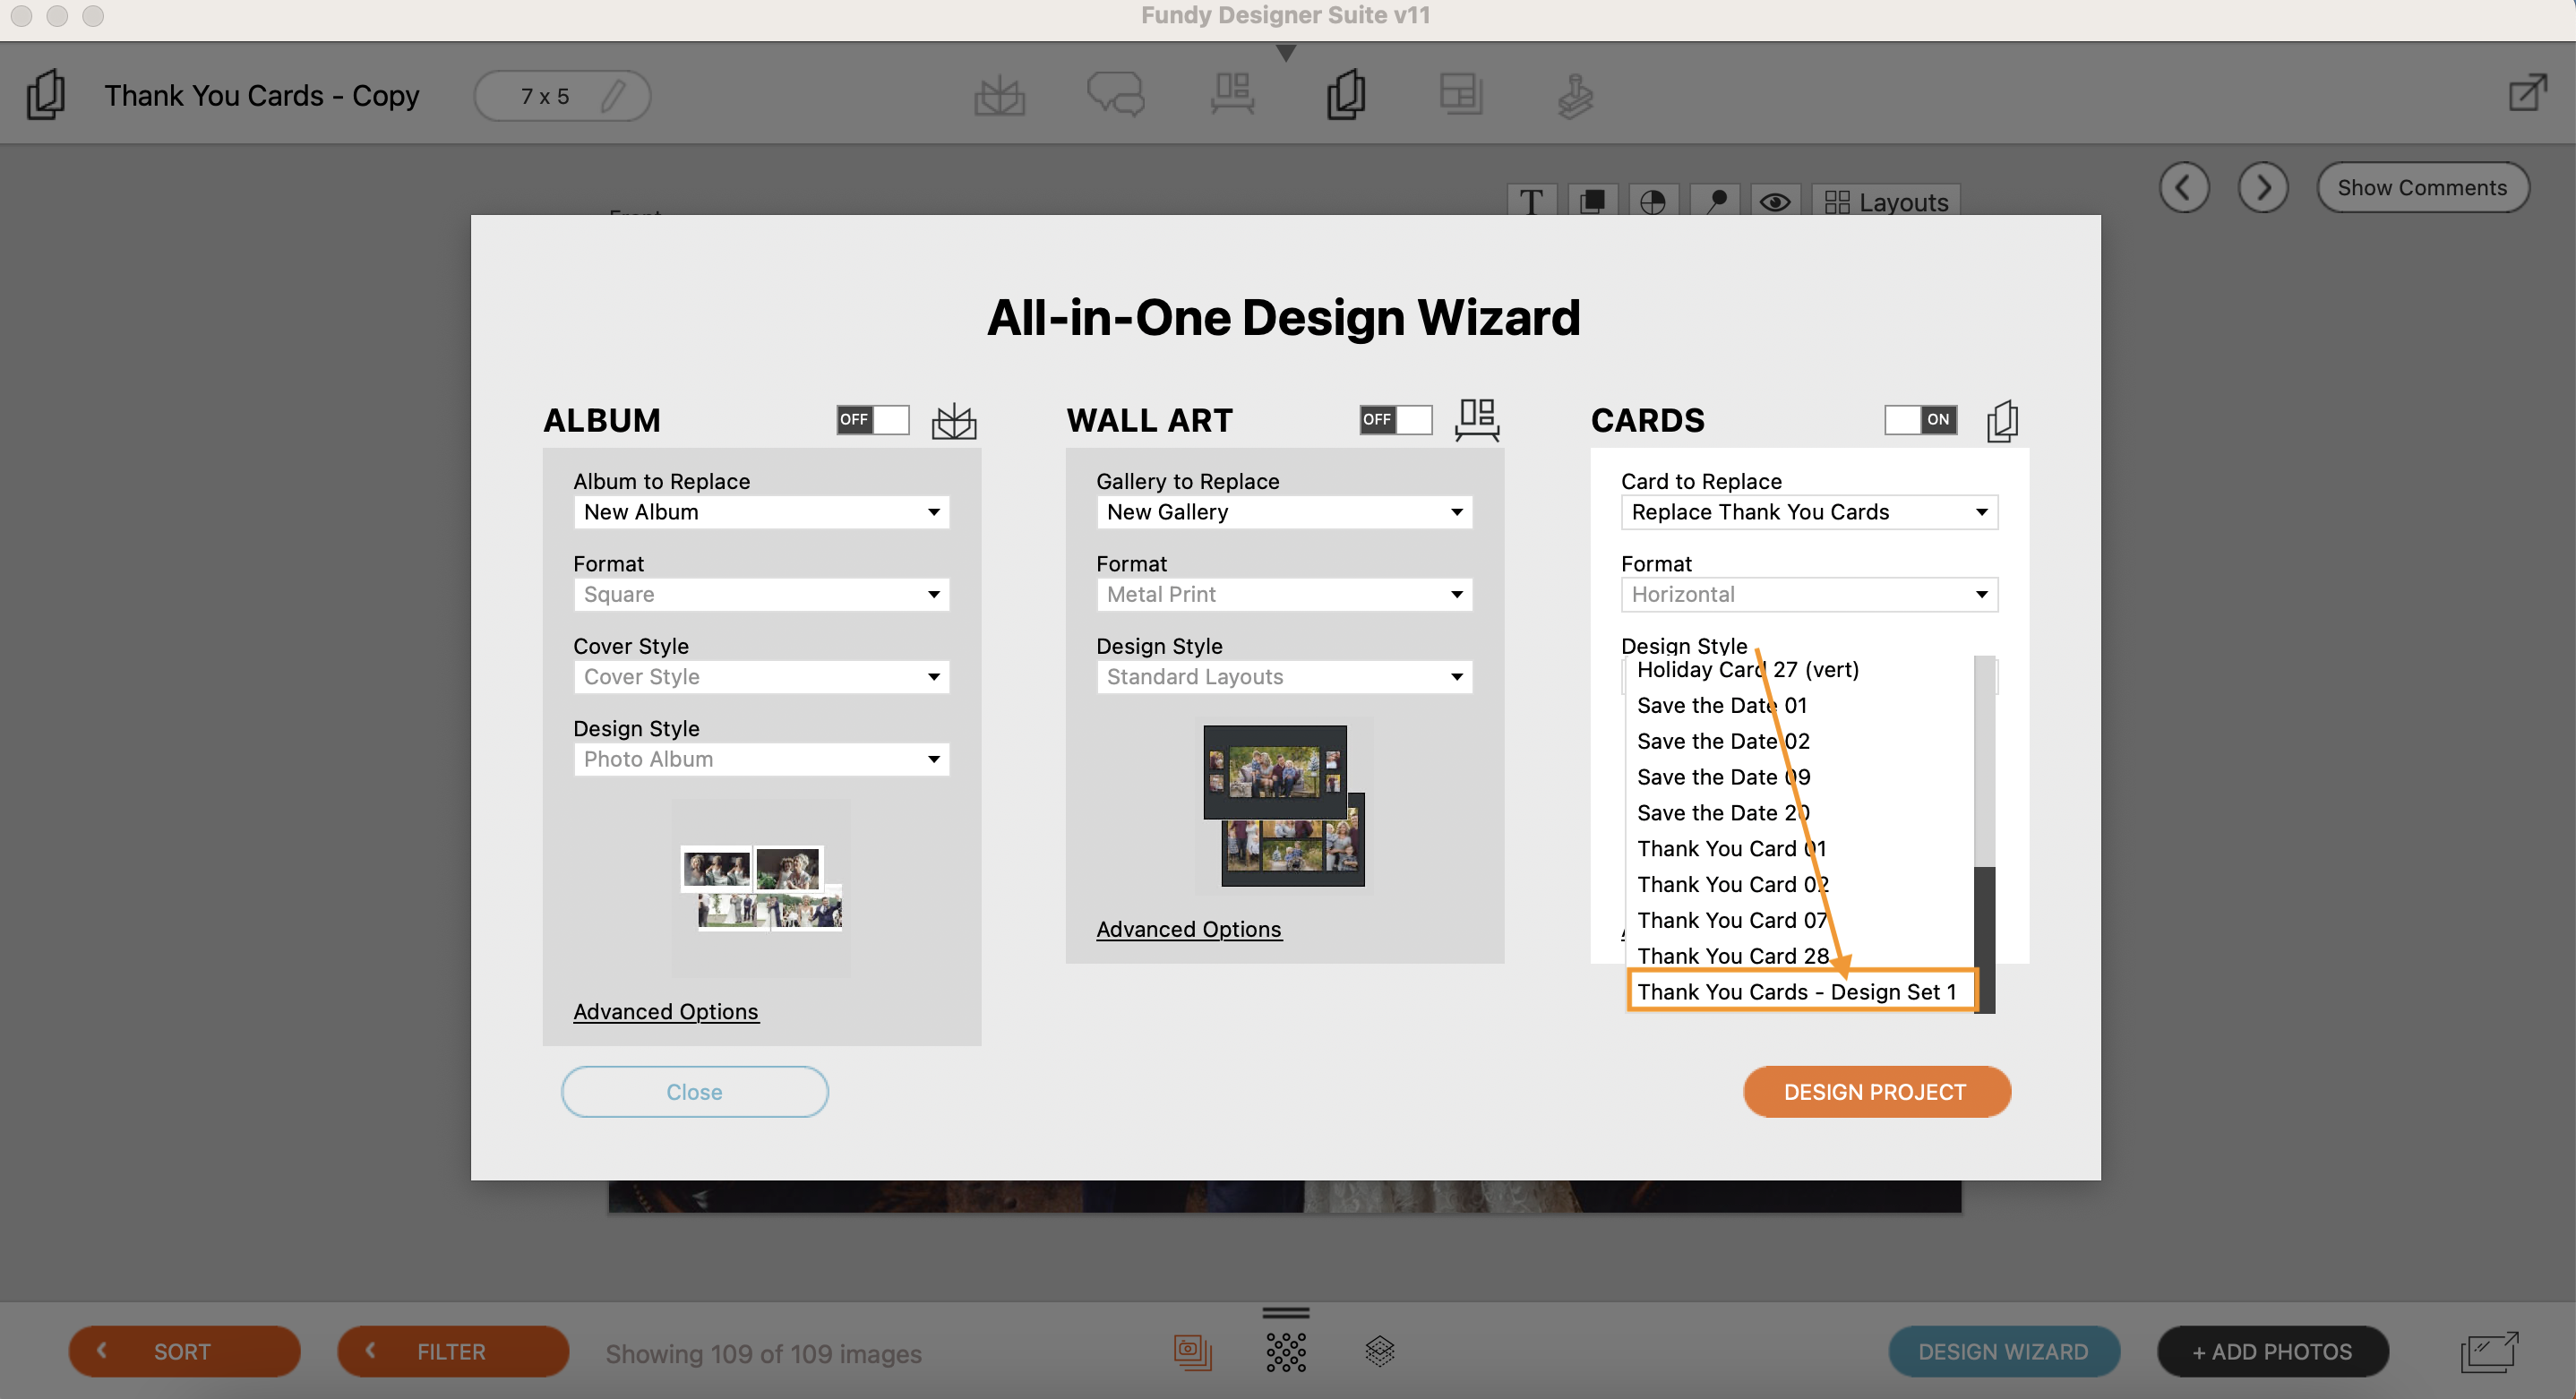Toggle the eye preview icon

coord(1775,202)
